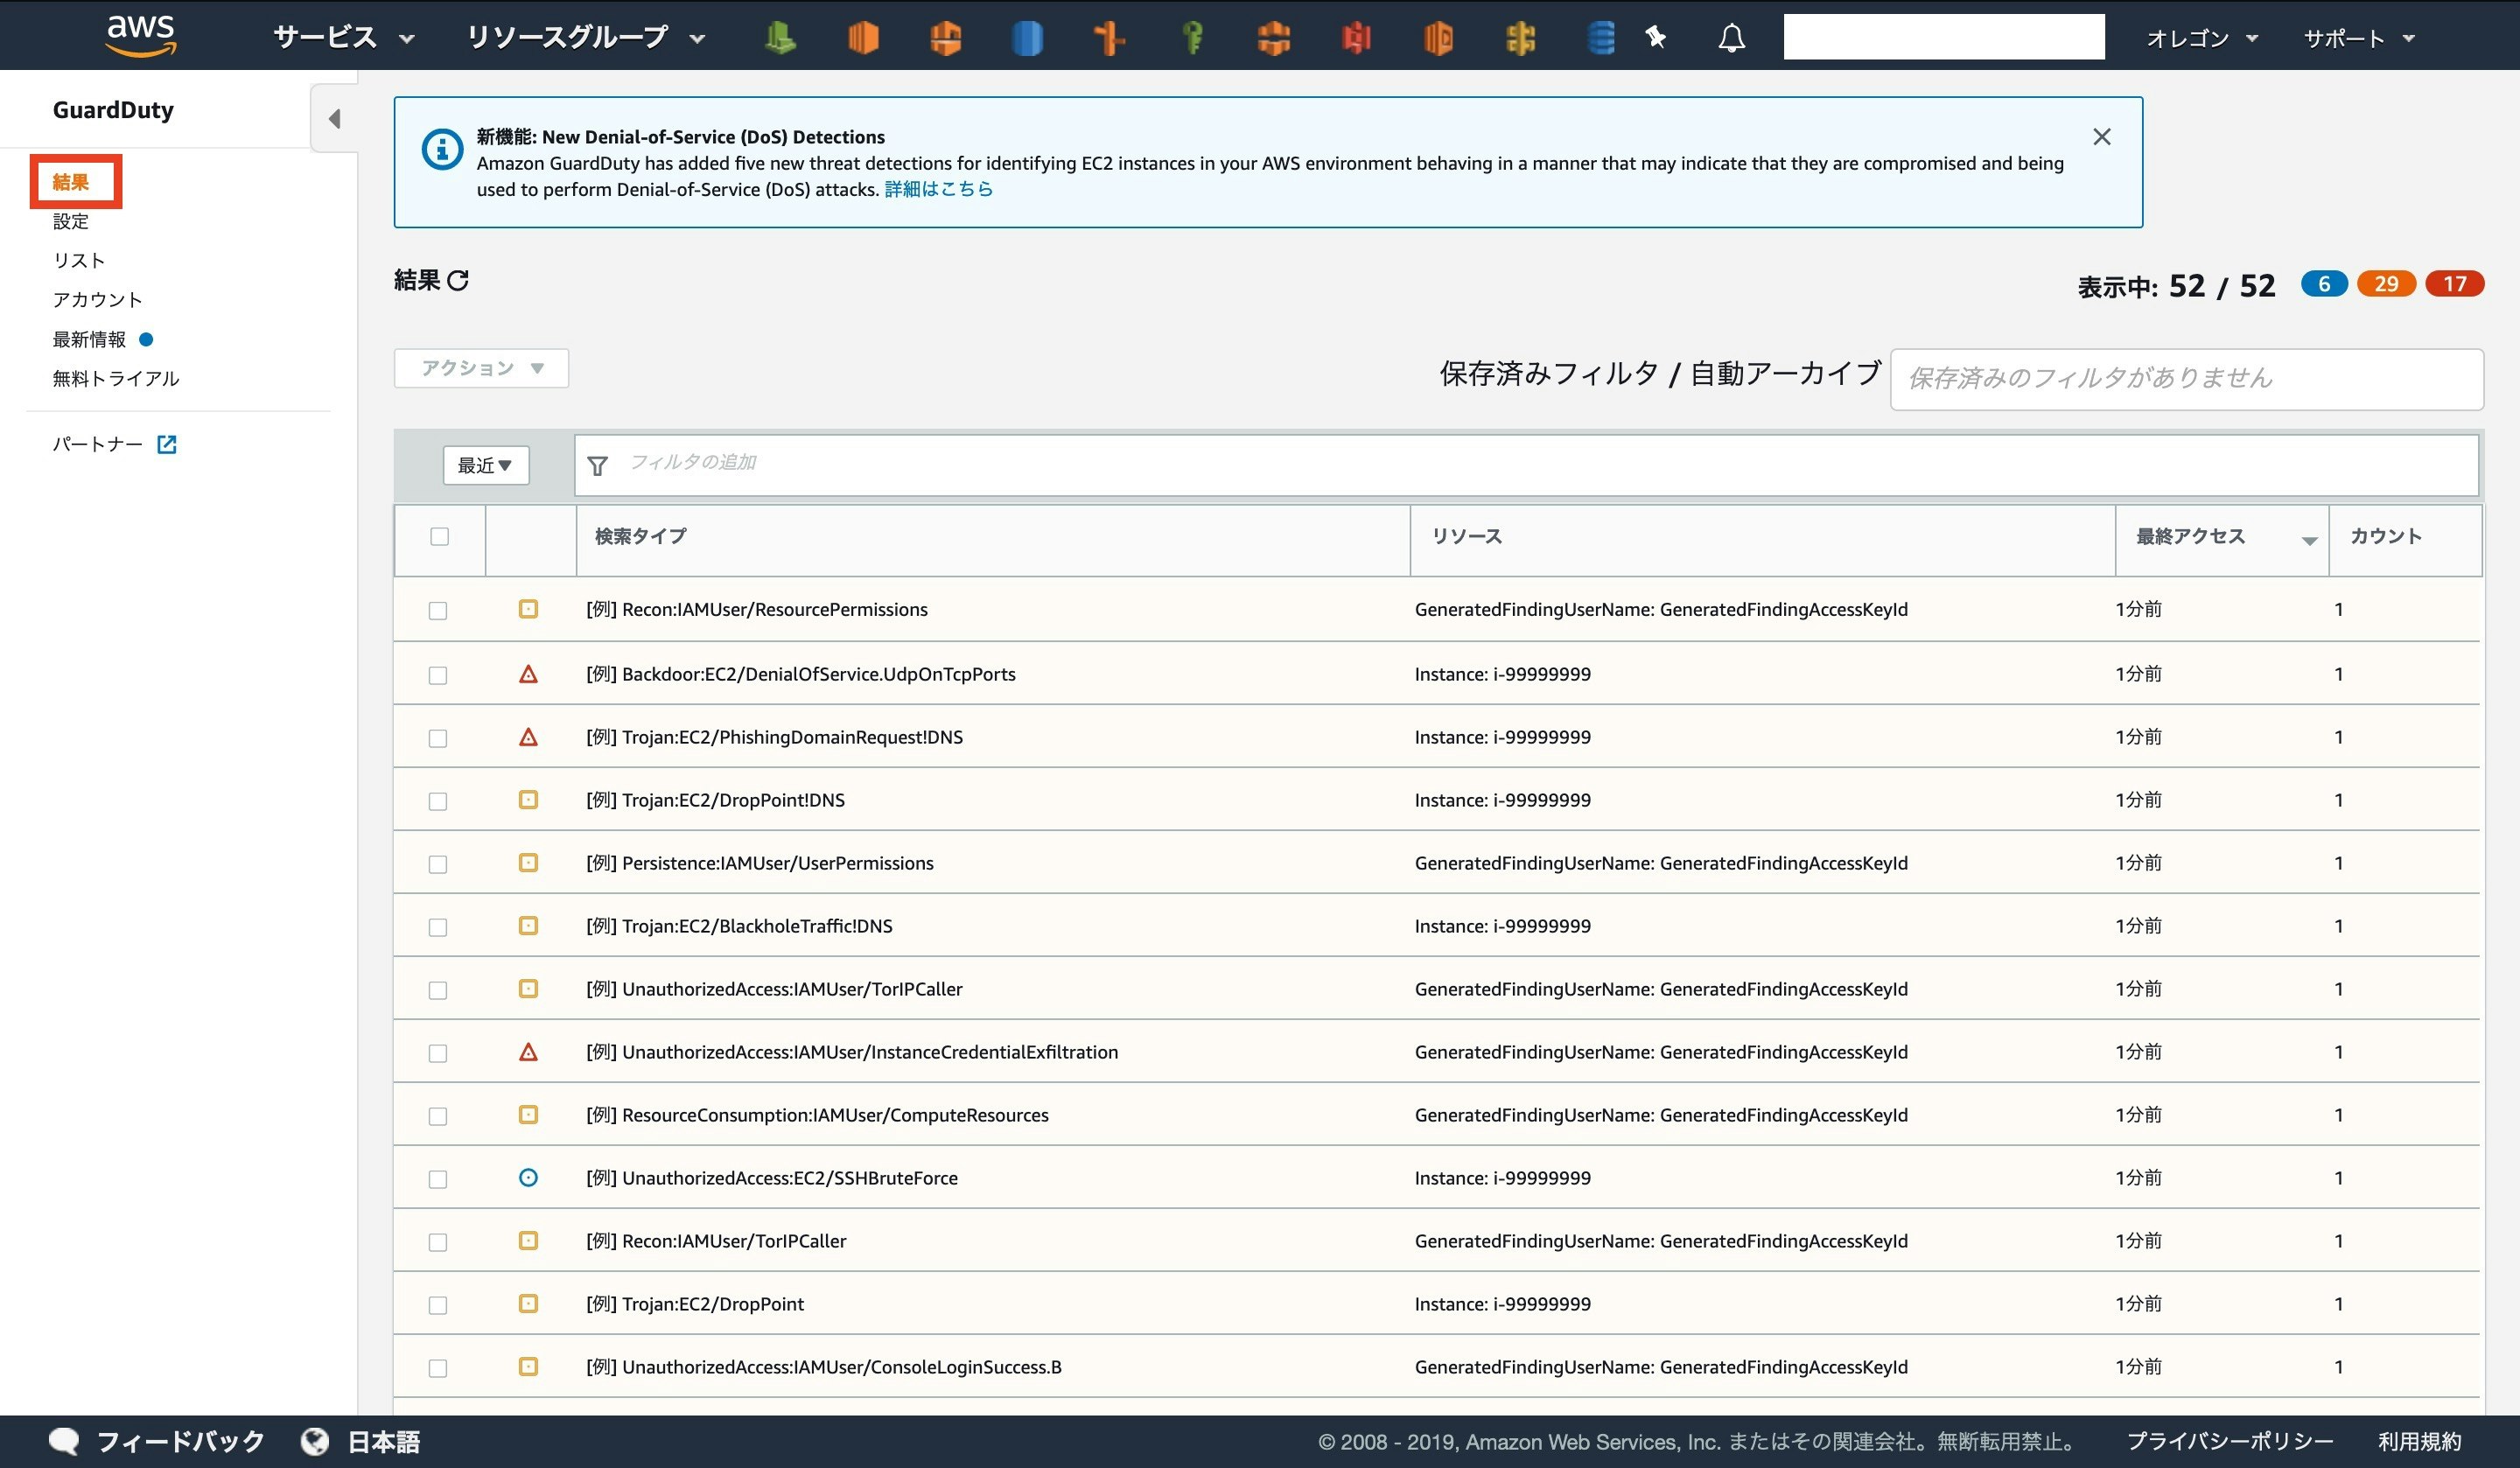Select リスト in the sidebar

[79, 260]
